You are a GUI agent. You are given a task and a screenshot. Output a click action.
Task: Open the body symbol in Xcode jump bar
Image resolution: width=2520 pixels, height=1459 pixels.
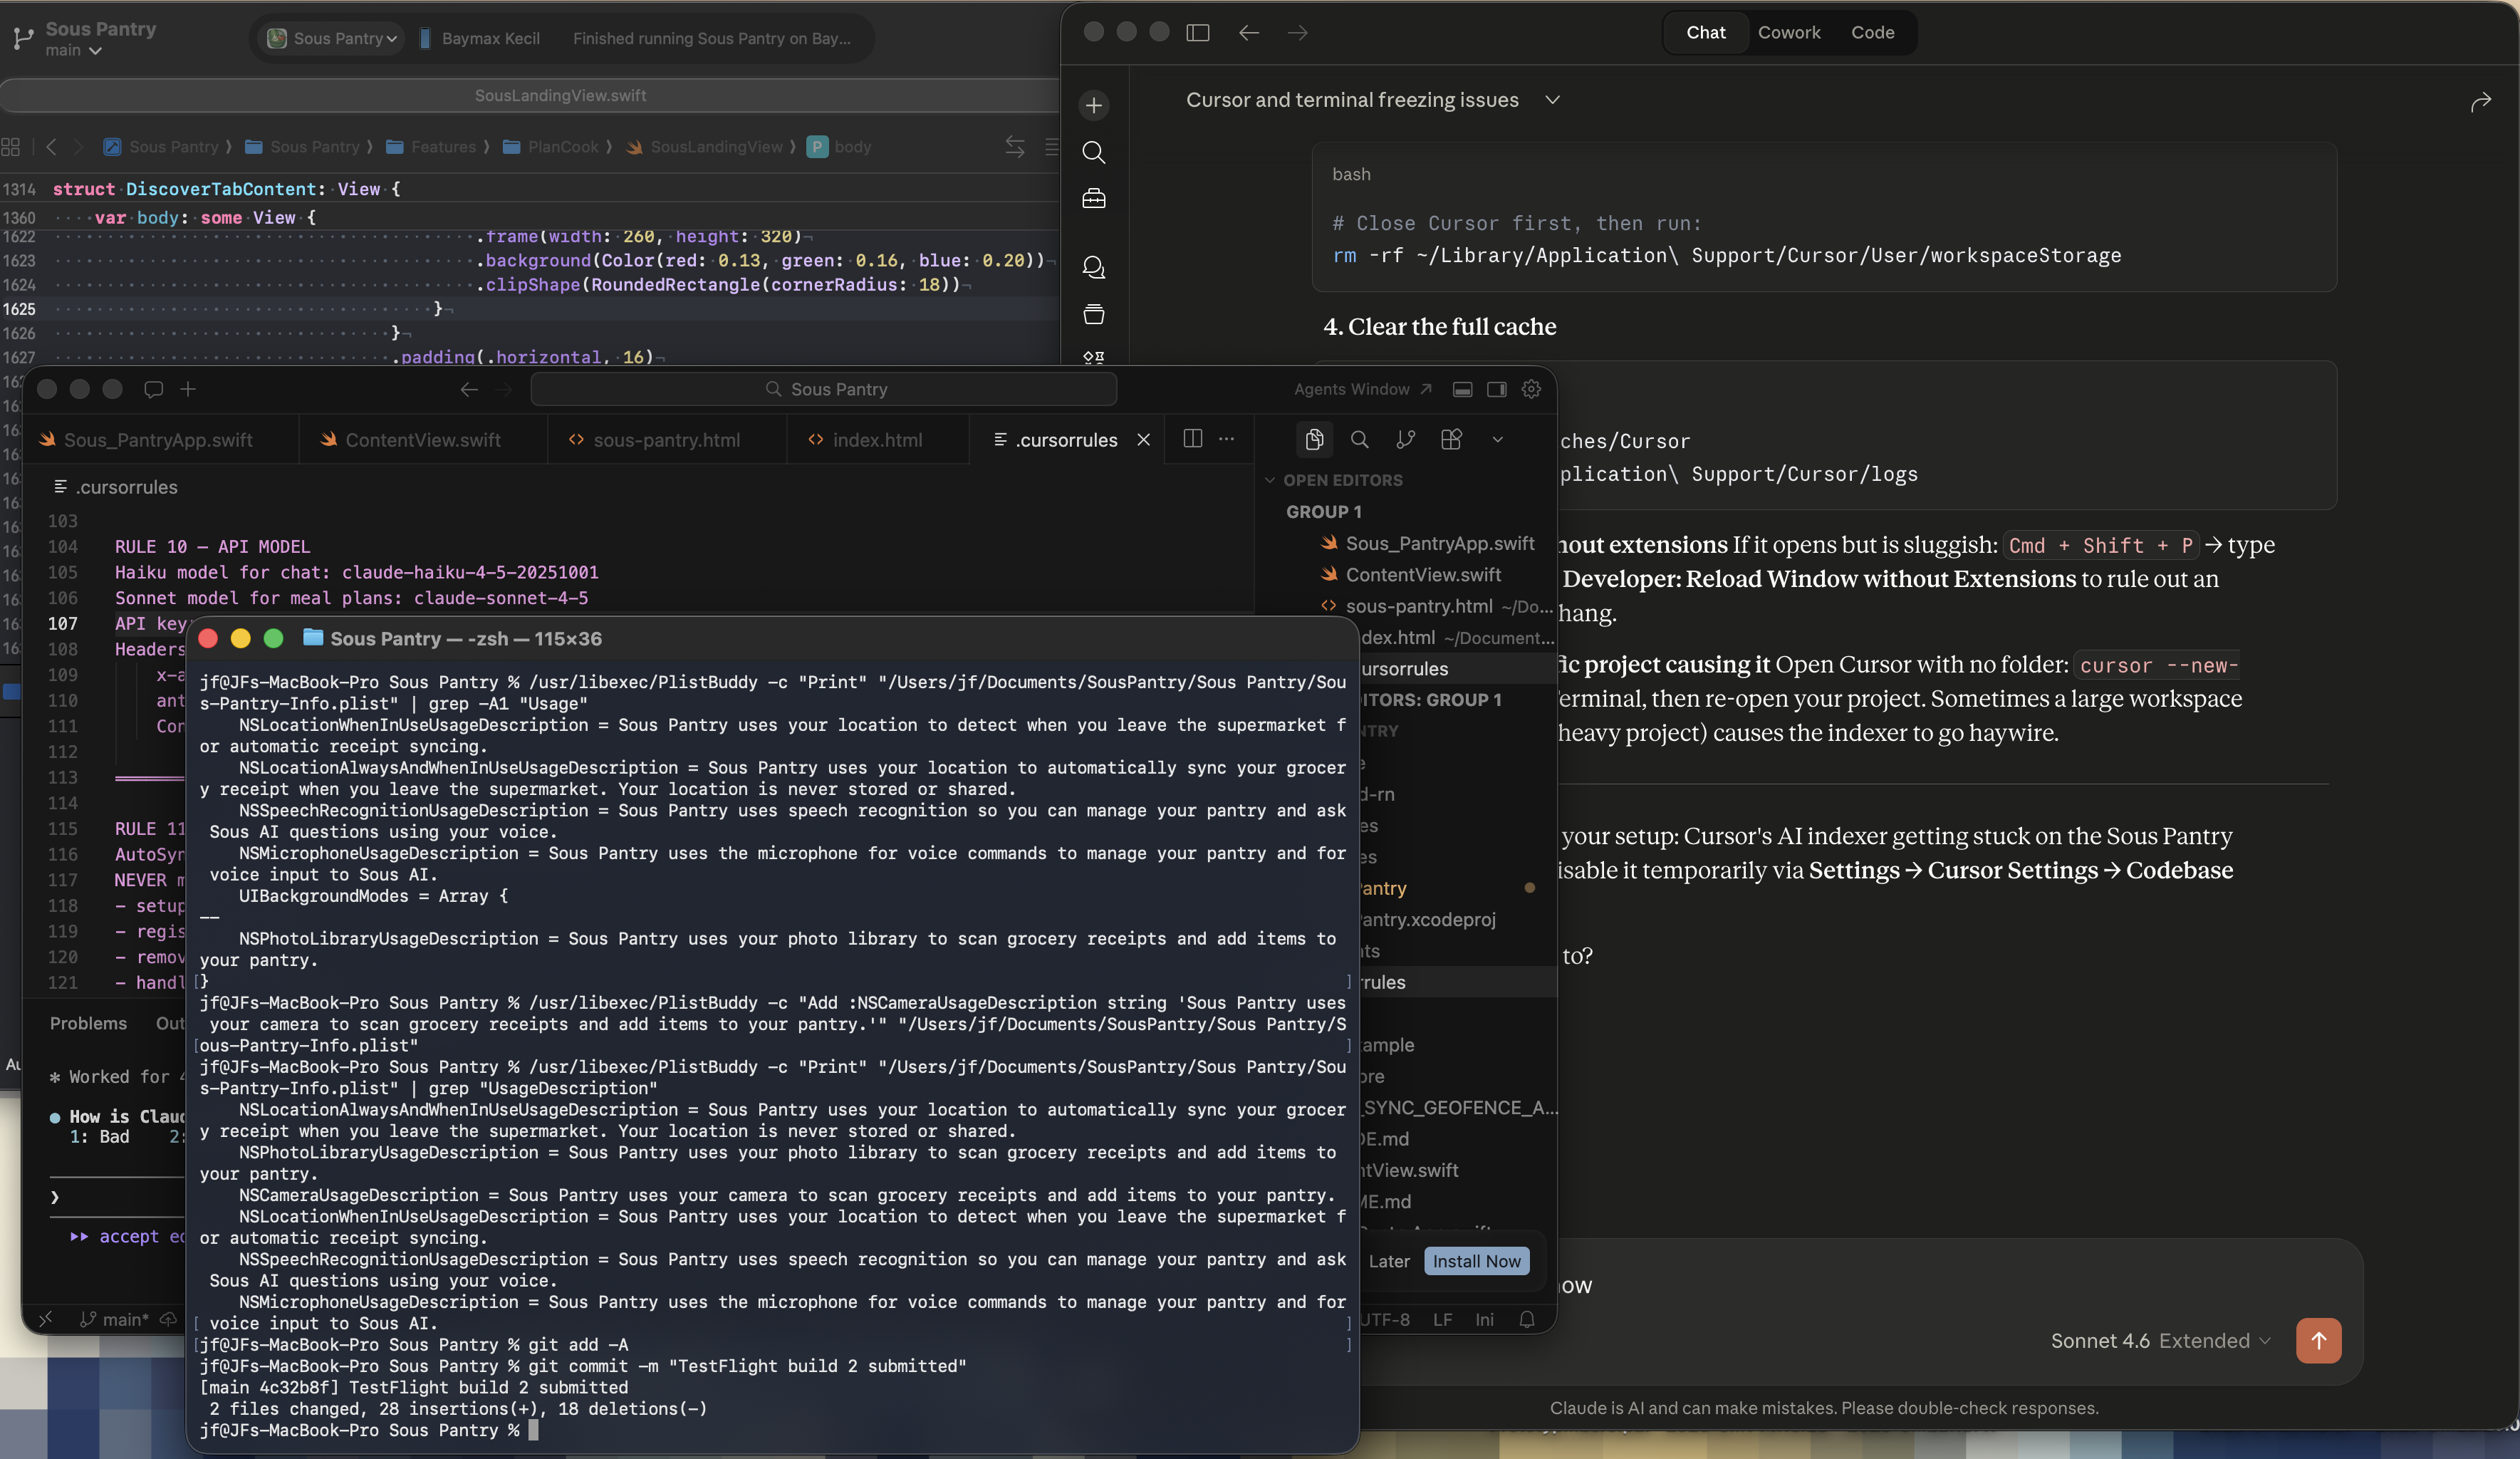[839, 147]
